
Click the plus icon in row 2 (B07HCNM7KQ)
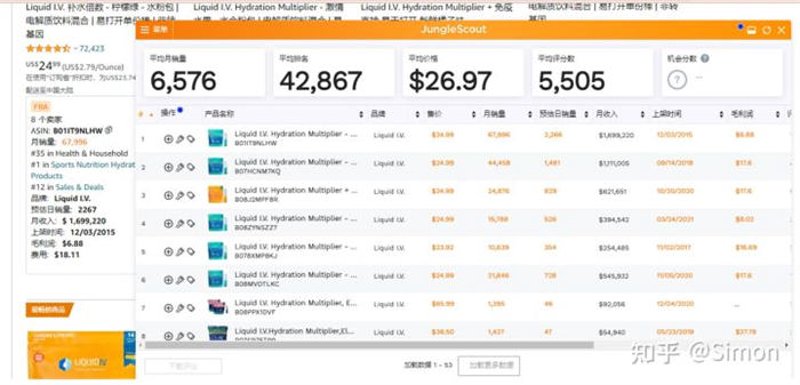[x=168, y=167]
